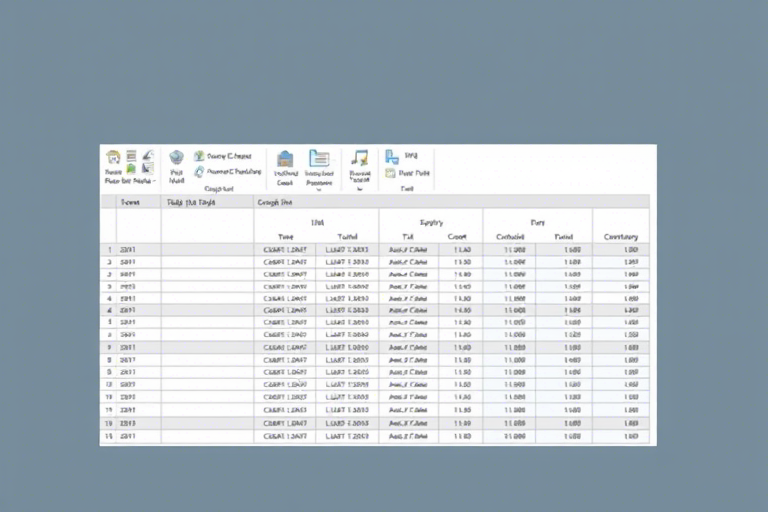The height and width of the screenshot is (512, 768).
Task: Click the green tree icon in the ribbon
Action: [199, 156]
